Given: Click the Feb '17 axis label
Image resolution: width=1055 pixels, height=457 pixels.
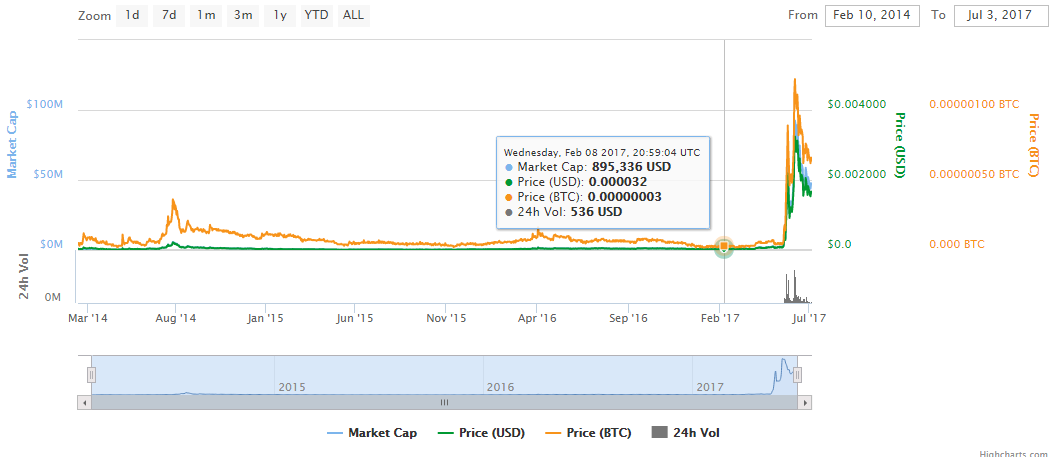Looking at the screenshot, I should [720, 319].
